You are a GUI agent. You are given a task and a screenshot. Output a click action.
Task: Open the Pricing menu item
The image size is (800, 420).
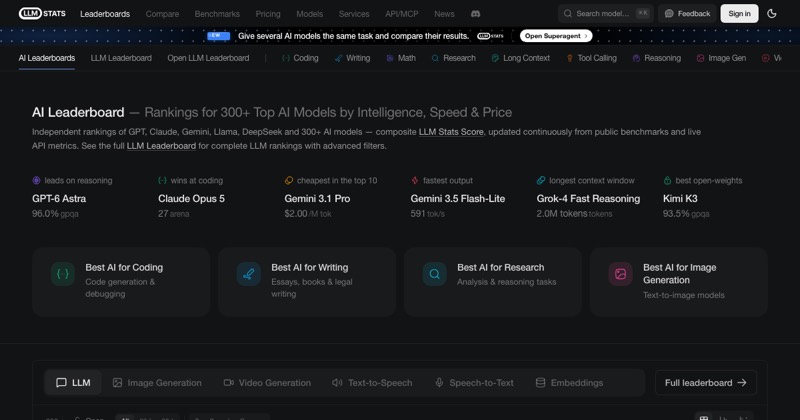268,14
